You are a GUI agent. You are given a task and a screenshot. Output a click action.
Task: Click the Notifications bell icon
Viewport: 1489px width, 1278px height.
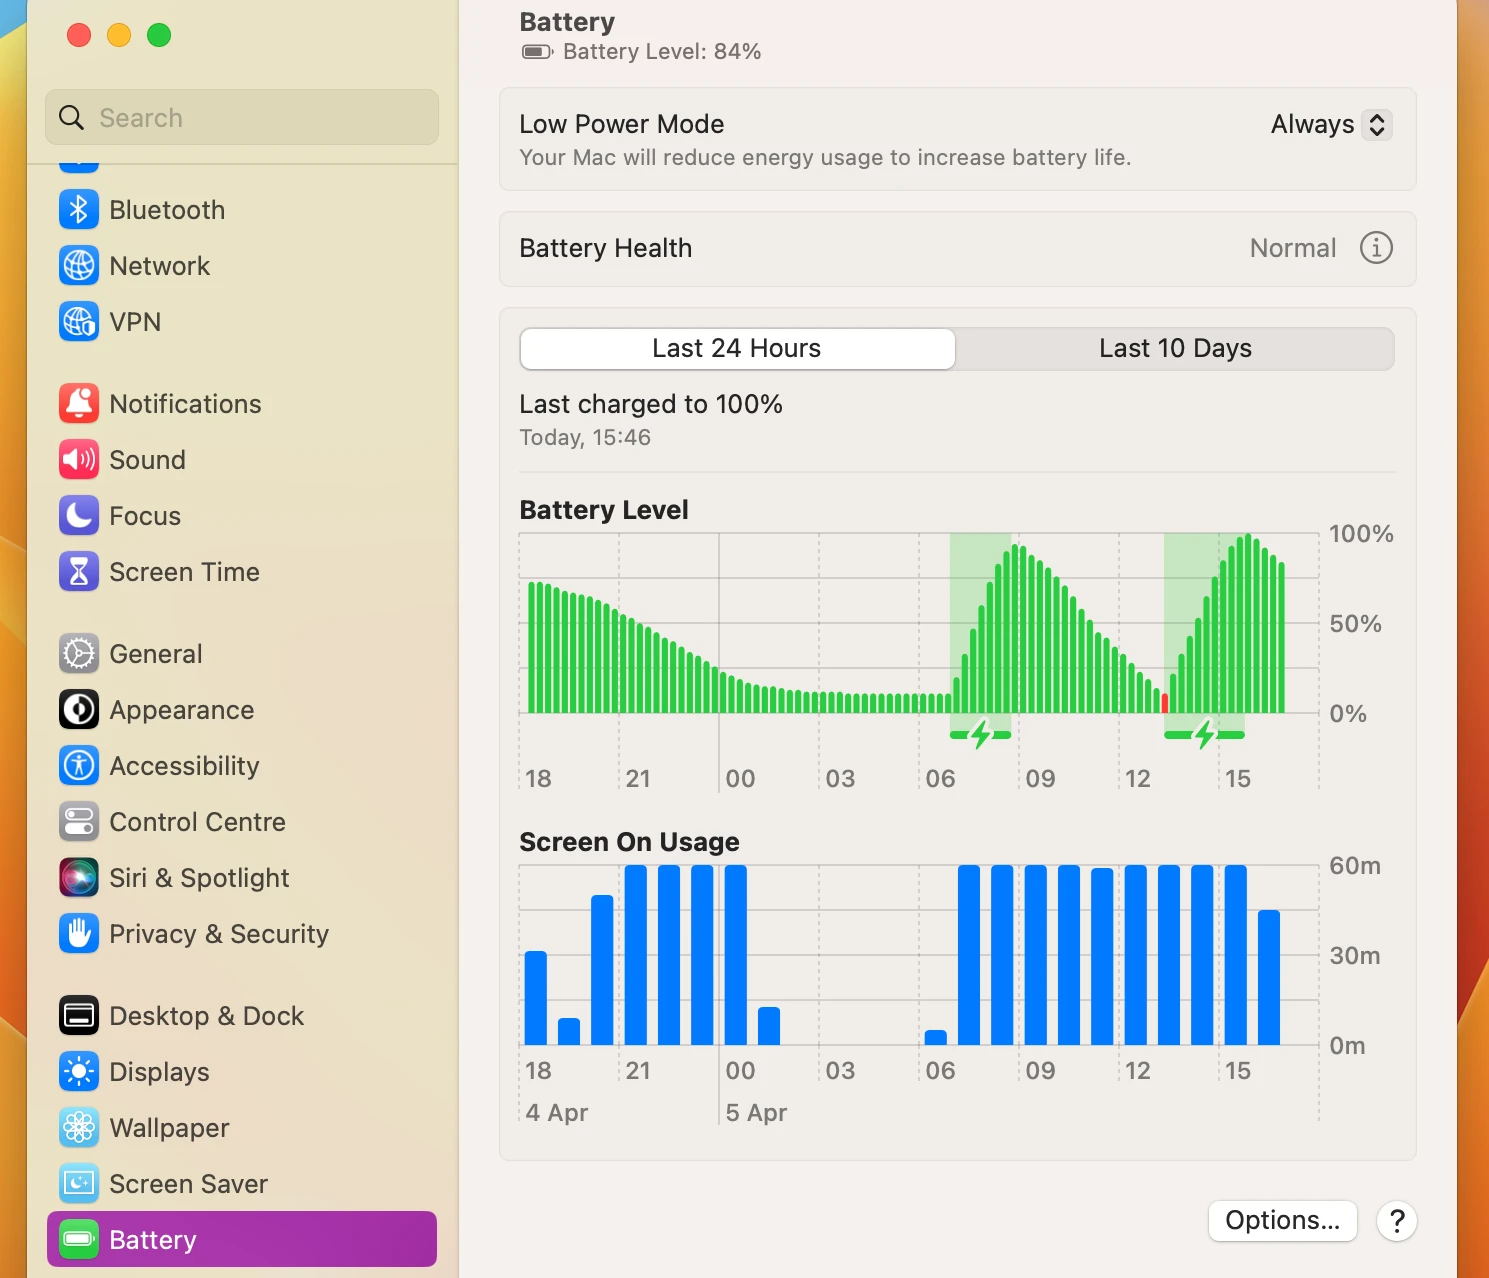pyautogui.click(x=79, y=403)
